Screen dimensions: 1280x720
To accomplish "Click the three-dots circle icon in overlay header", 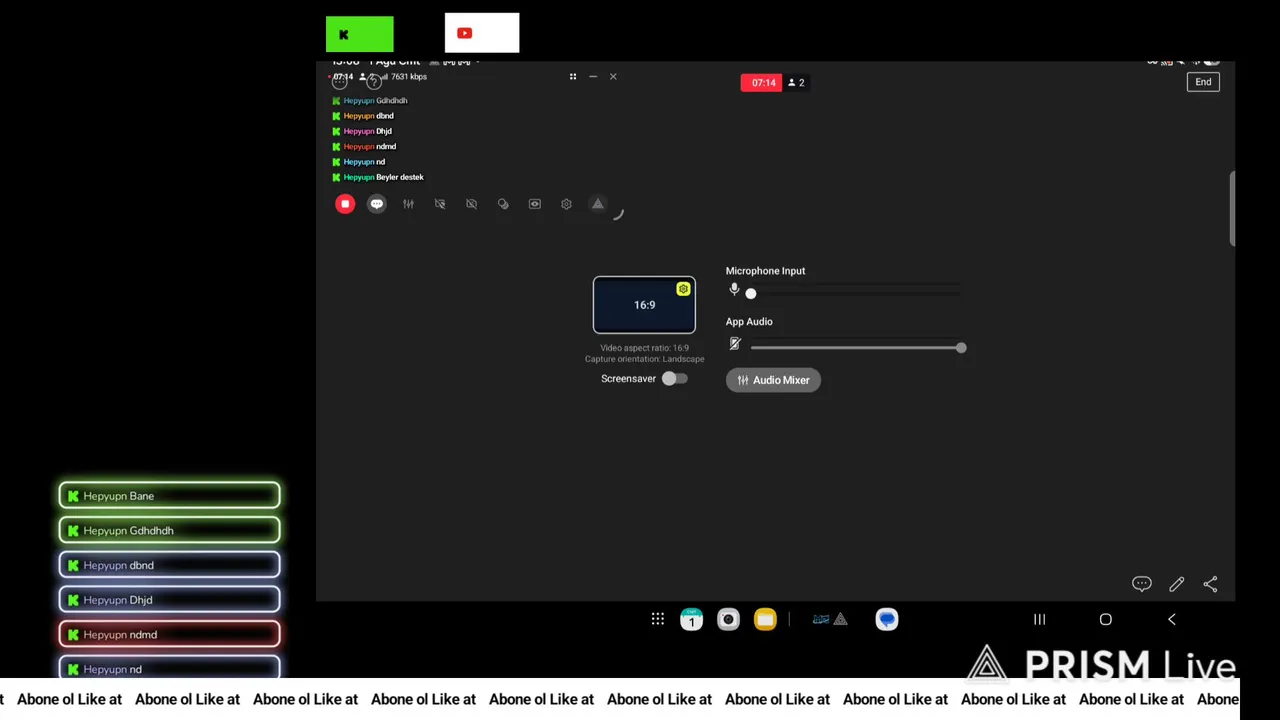I will 340,81.
